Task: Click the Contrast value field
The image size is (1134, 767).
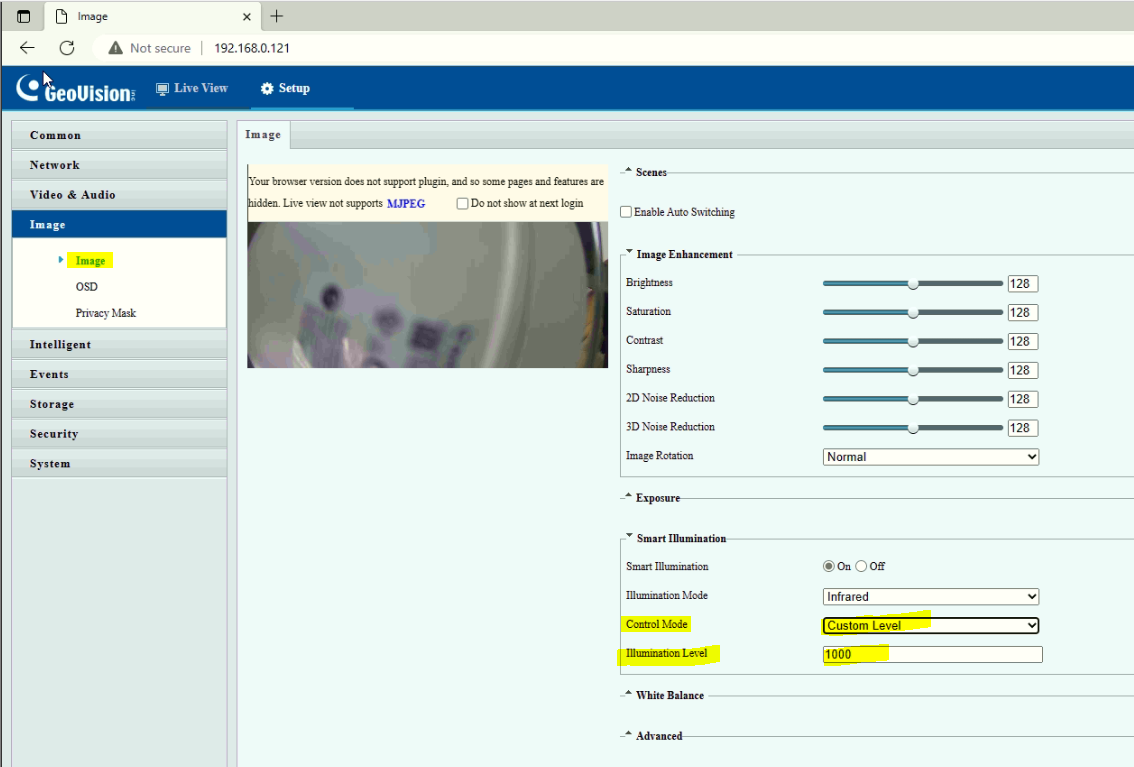Action: pos(1023,341)
